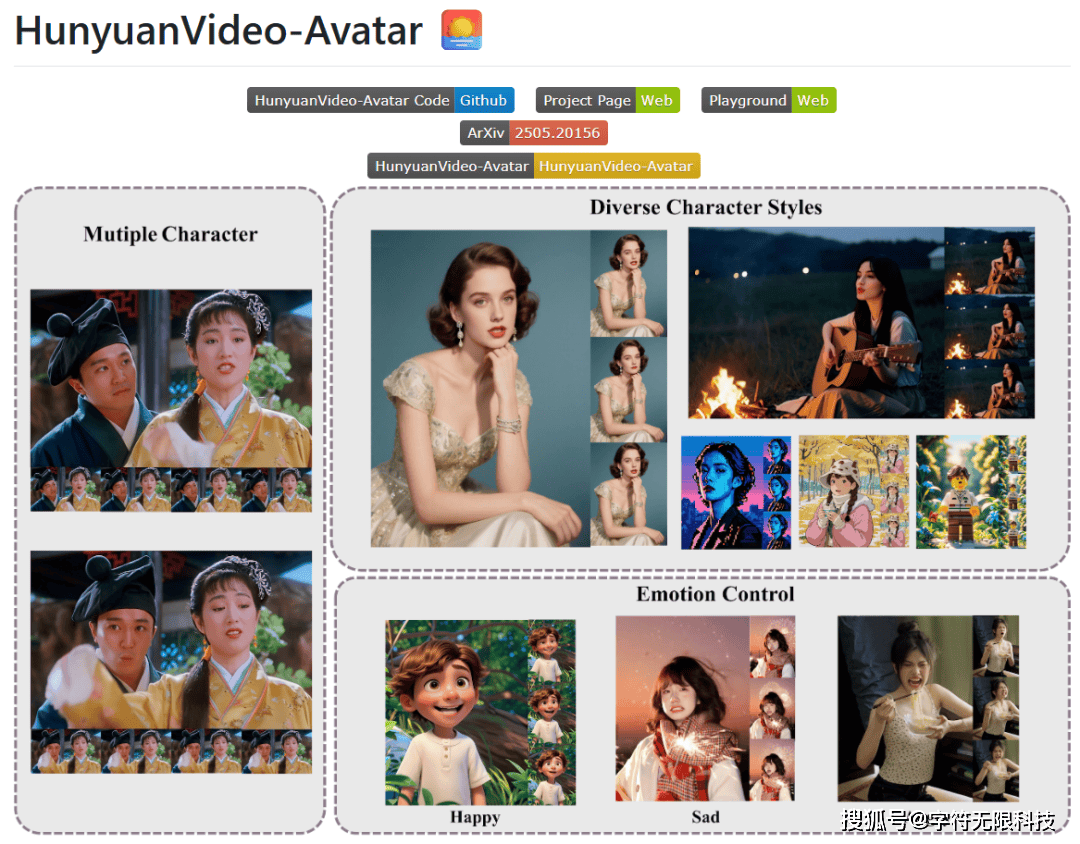
Task: Open the Project Page Web badge
Action: (608, 100)
